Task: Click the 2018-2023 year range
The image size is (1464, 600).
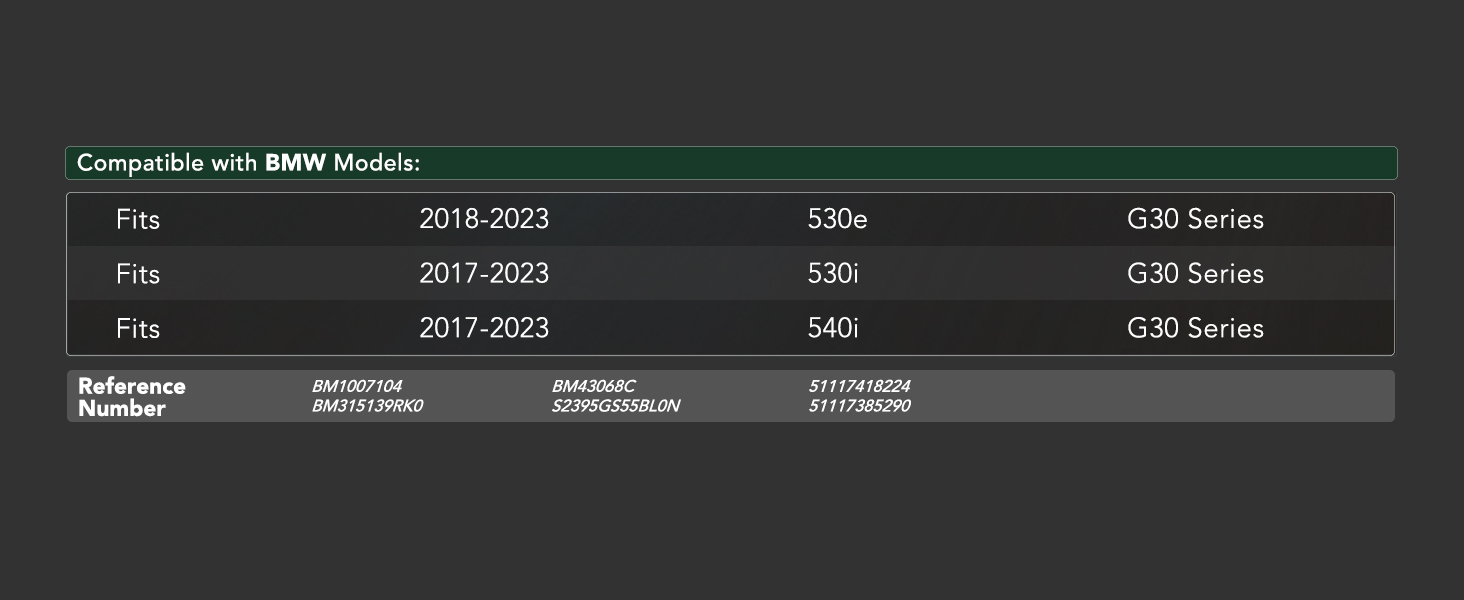Action: [484, 219]
